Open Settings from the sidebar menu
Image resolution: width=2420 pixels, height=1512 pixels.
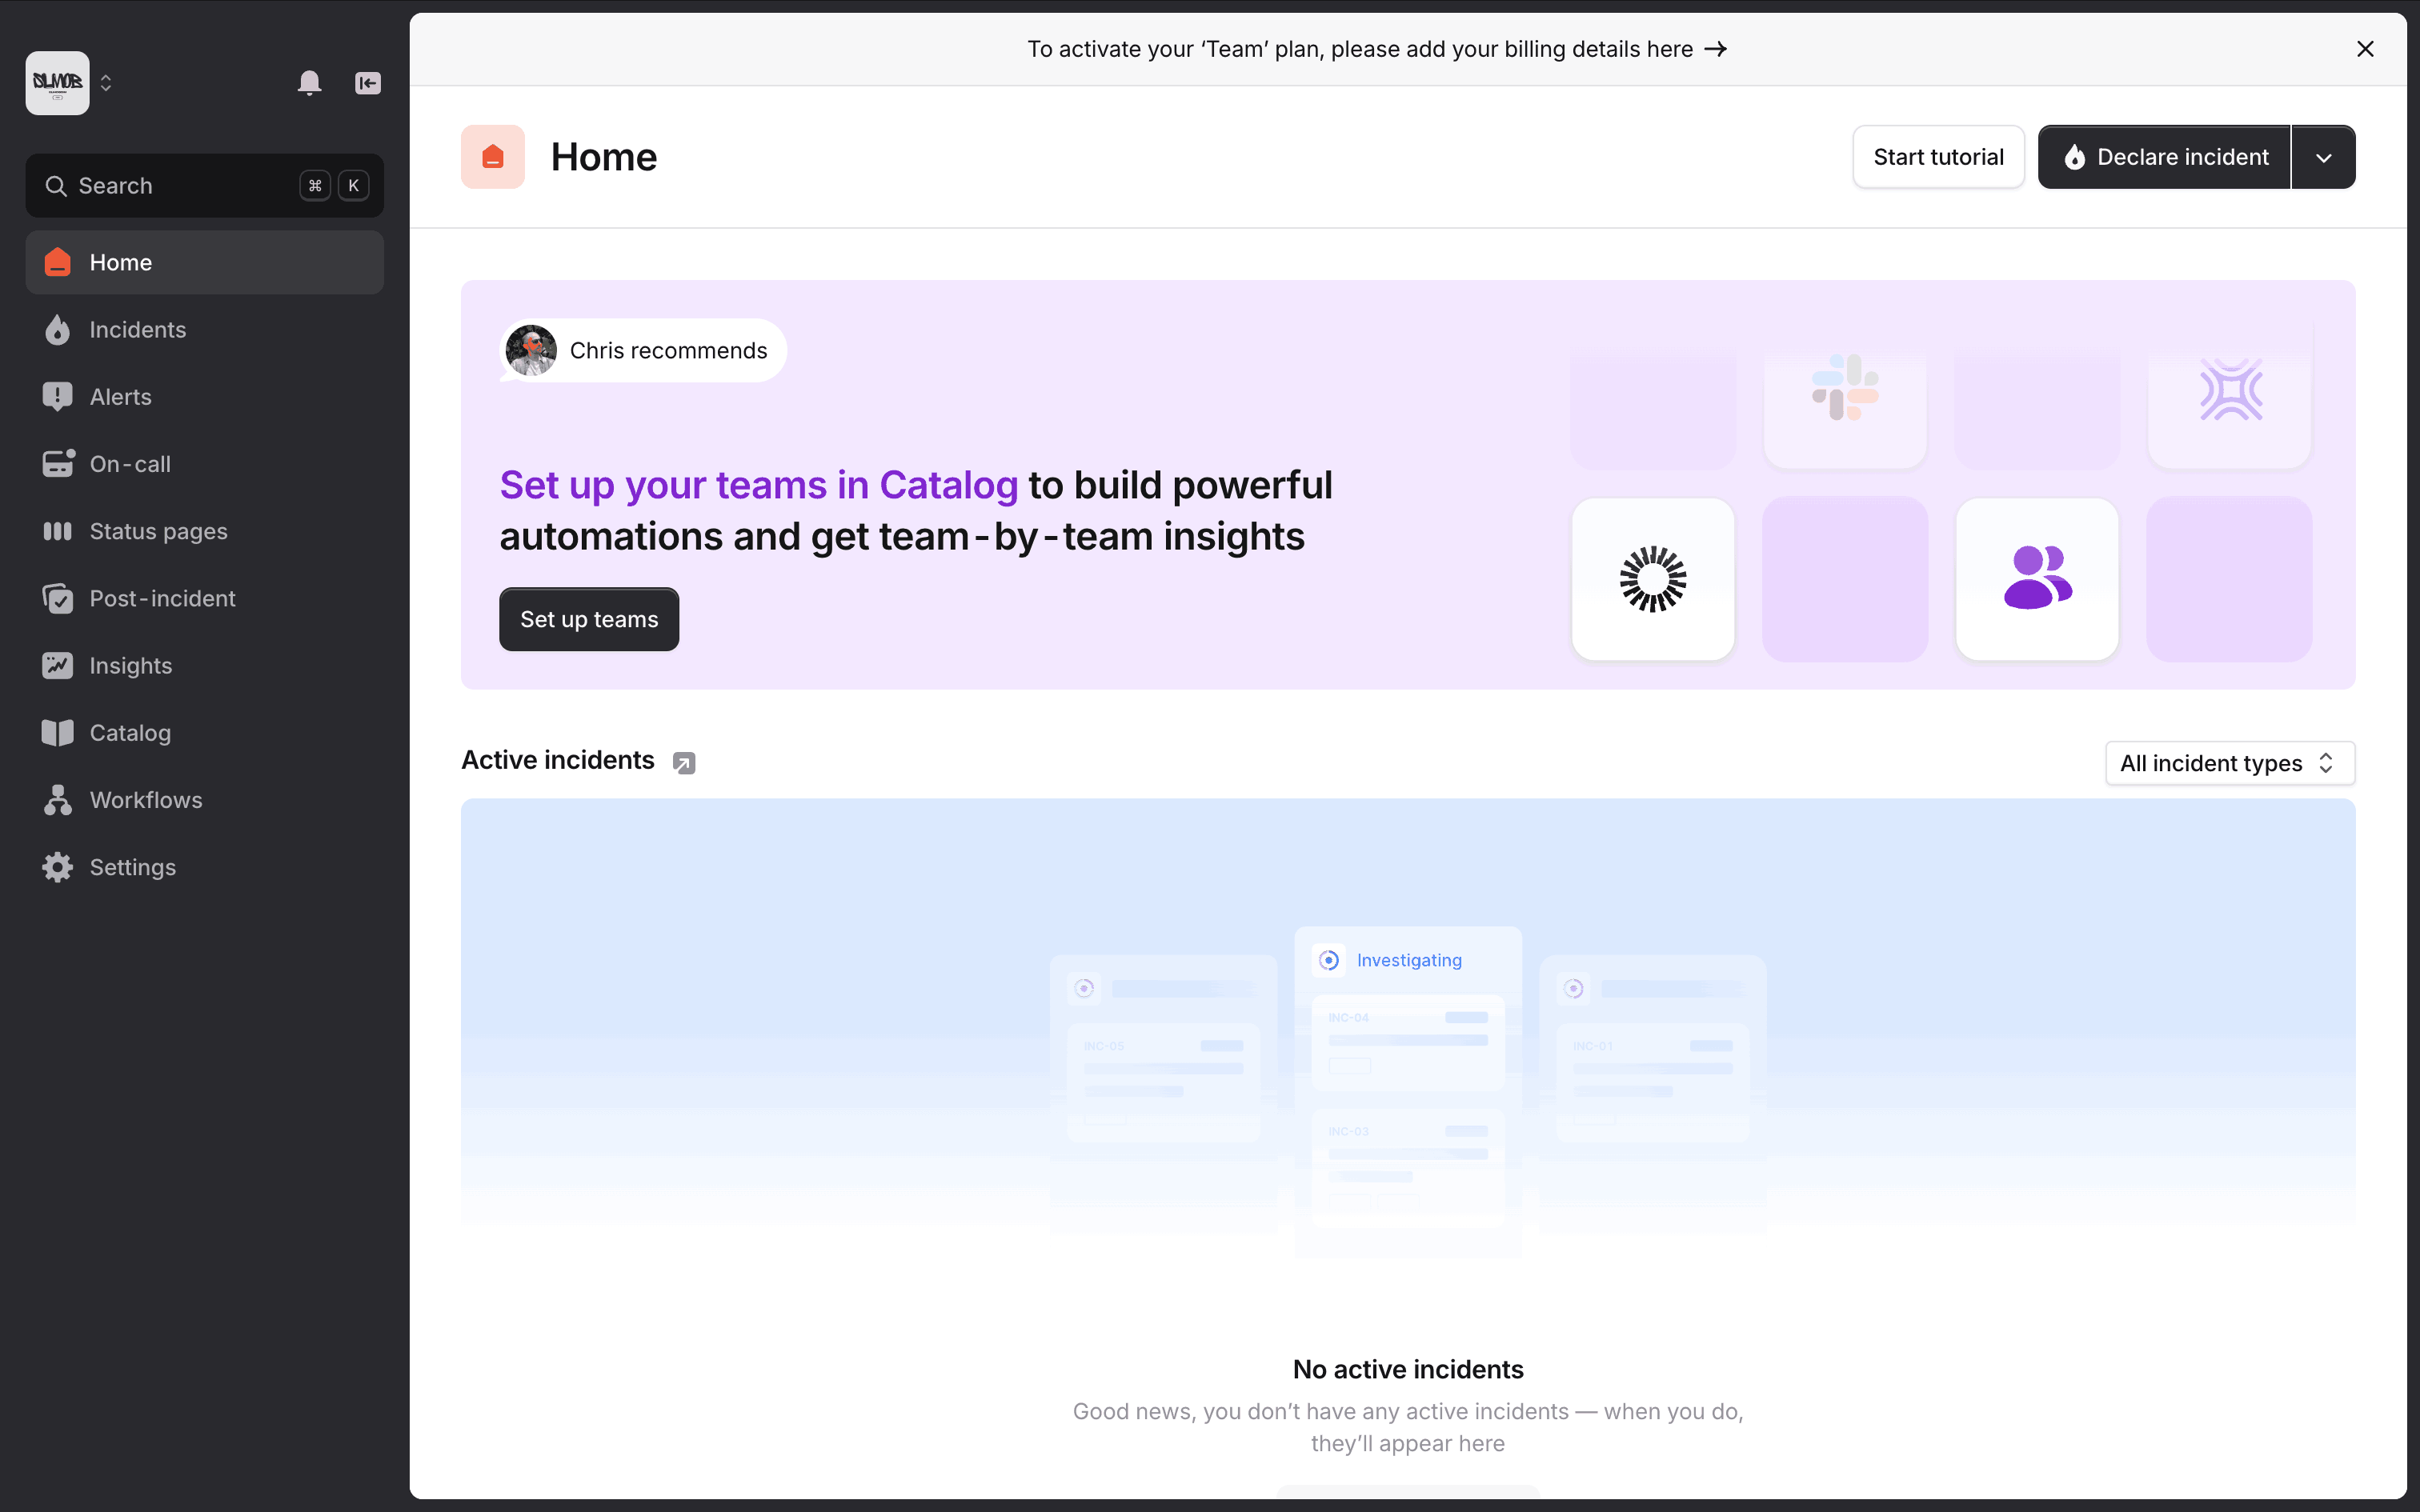click(132, 867)
